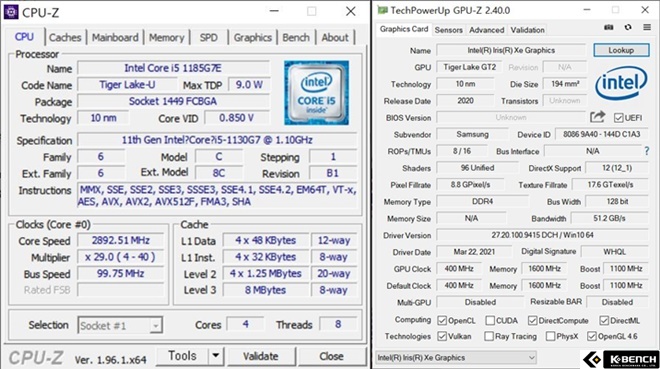The height and width of the screenshot is (369, 660).
Task: Click the Lookup button
Action: [x=621, y=50]
